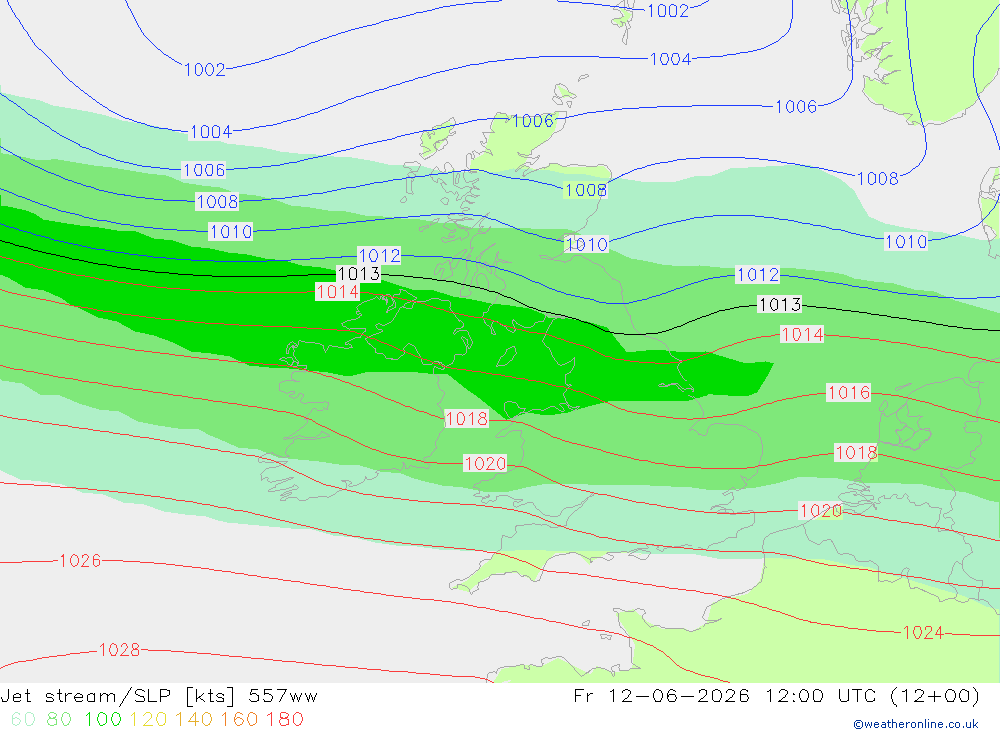Click the right blue 1012 isobar label

coord(758,274)
